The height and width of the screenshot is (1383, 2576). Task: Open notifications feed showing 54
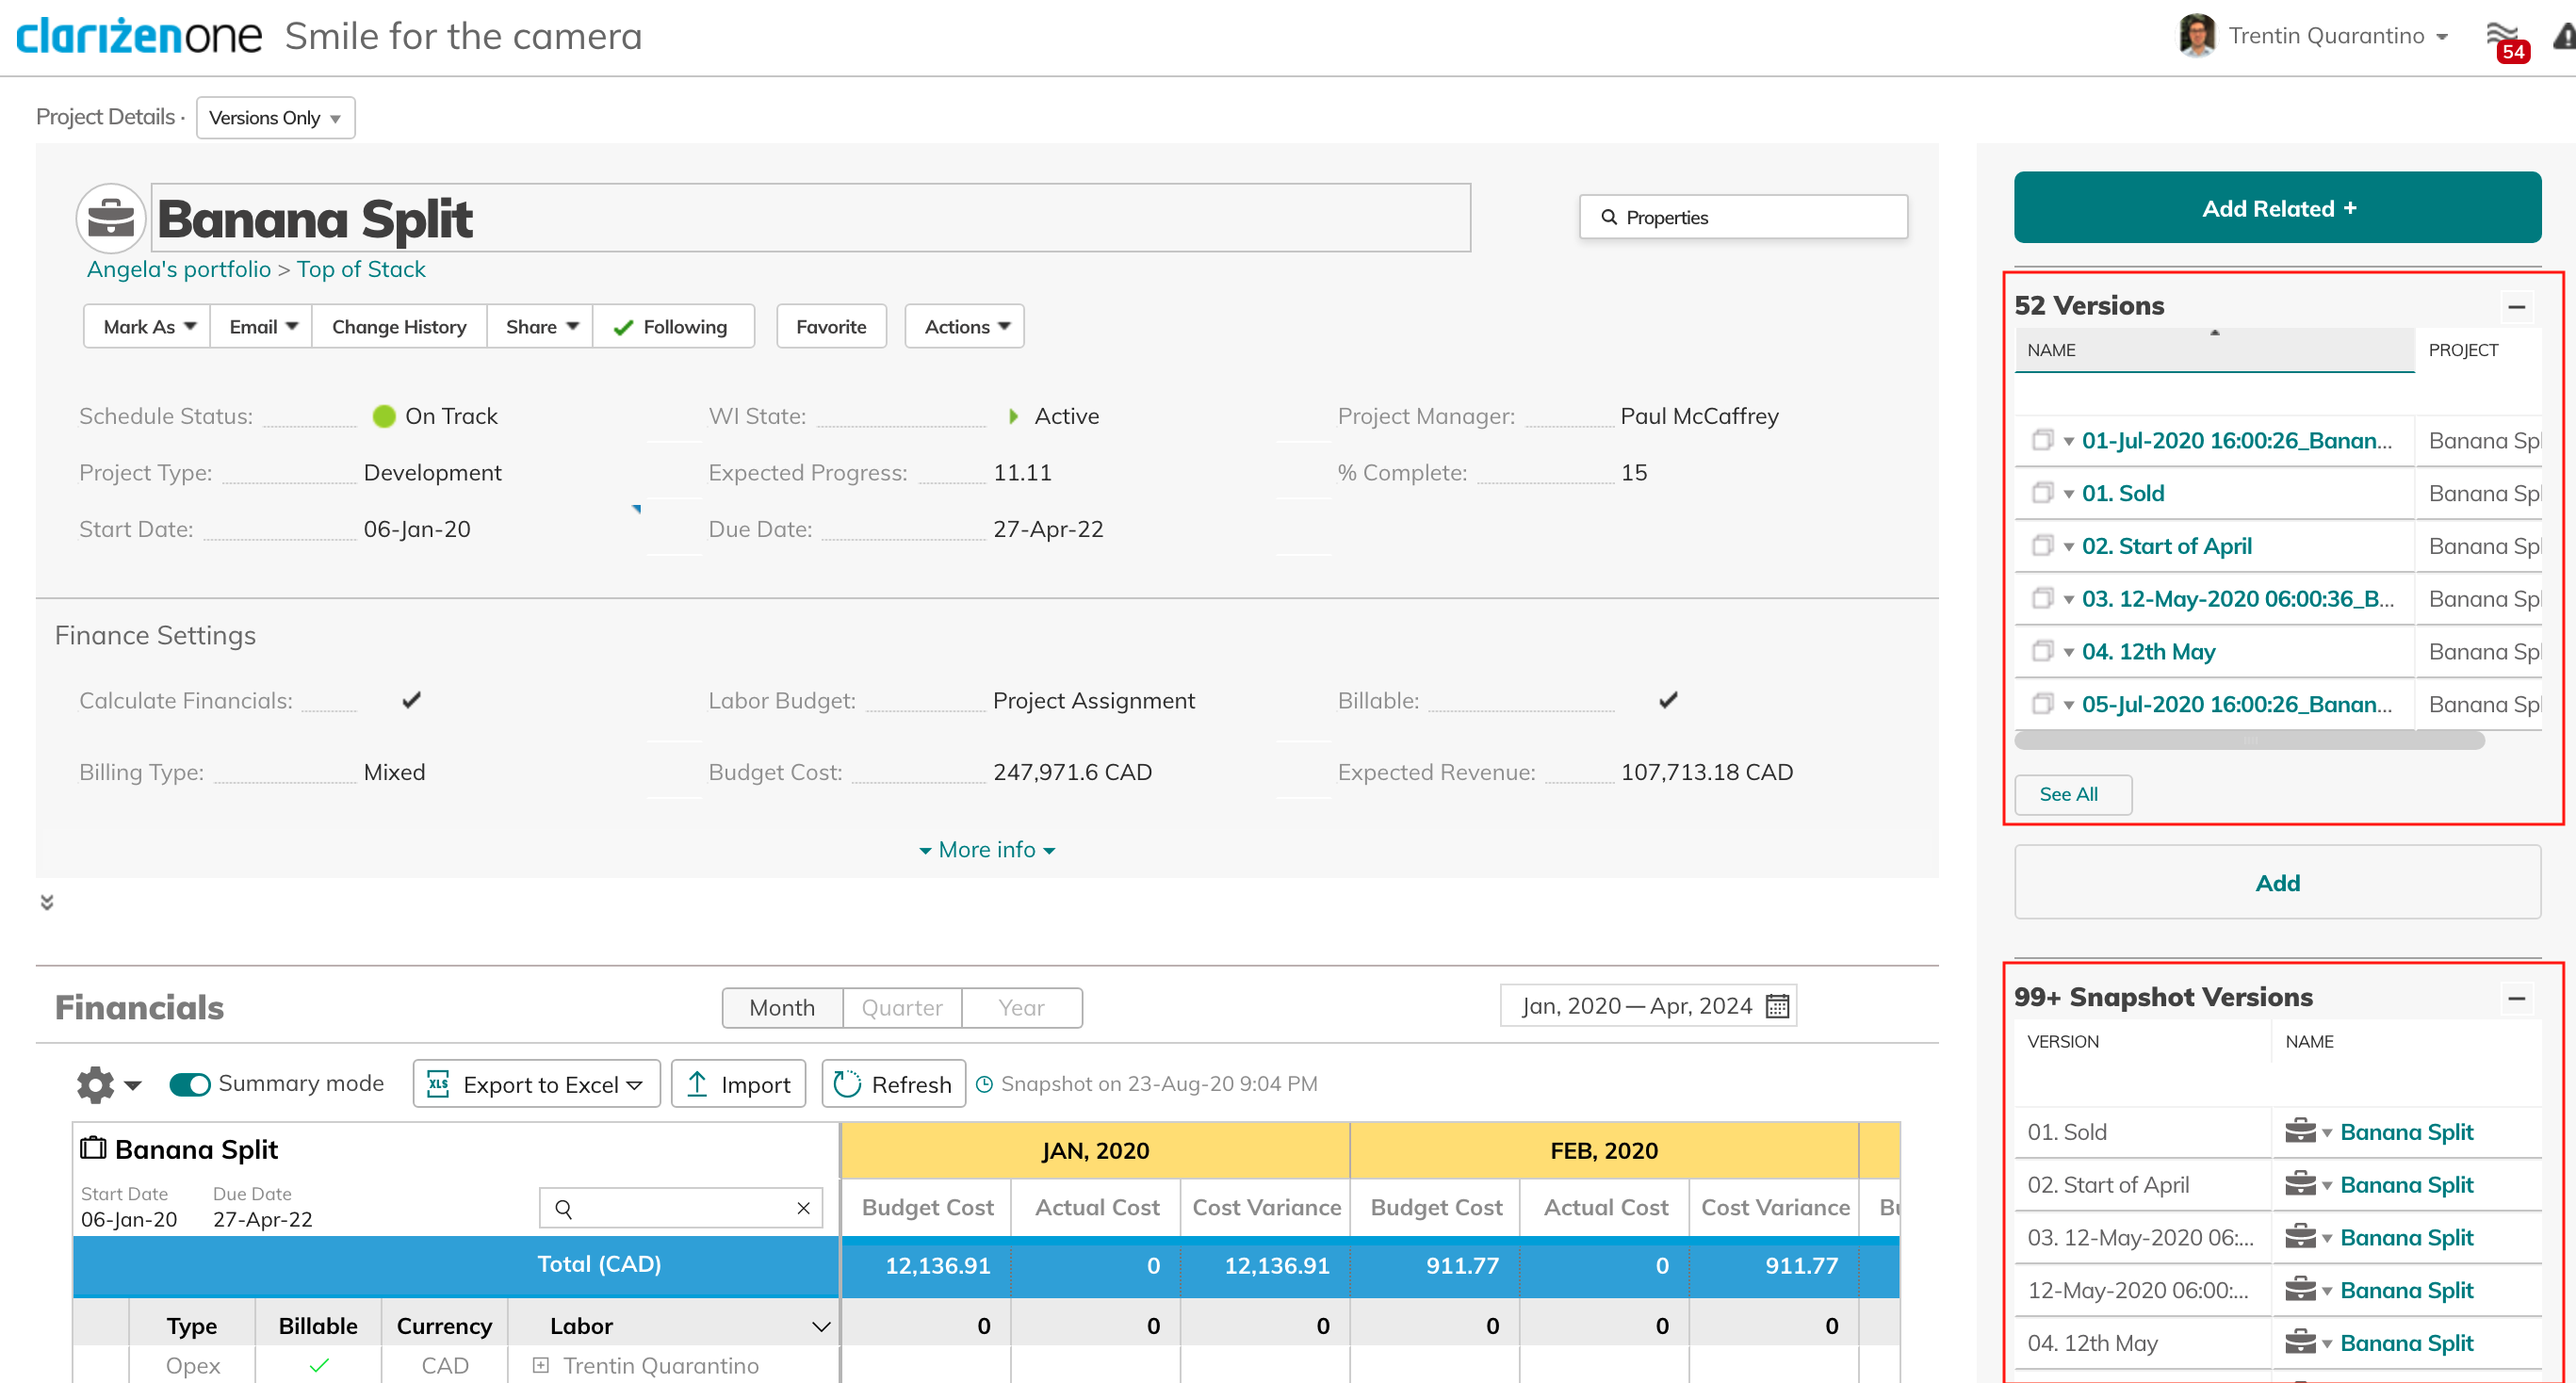pyautogui.click(x=2506, y=42)
